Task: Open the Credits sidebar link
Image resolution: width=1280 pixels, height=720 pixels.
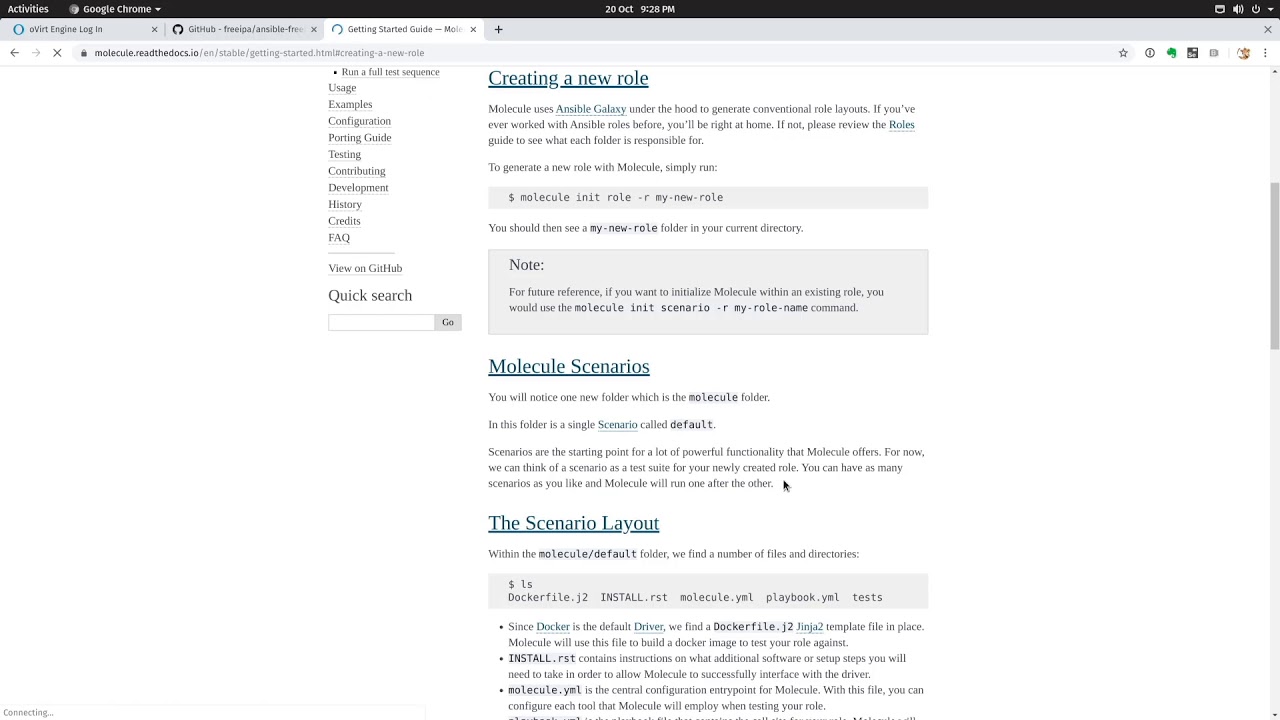Action: point(344,221)
